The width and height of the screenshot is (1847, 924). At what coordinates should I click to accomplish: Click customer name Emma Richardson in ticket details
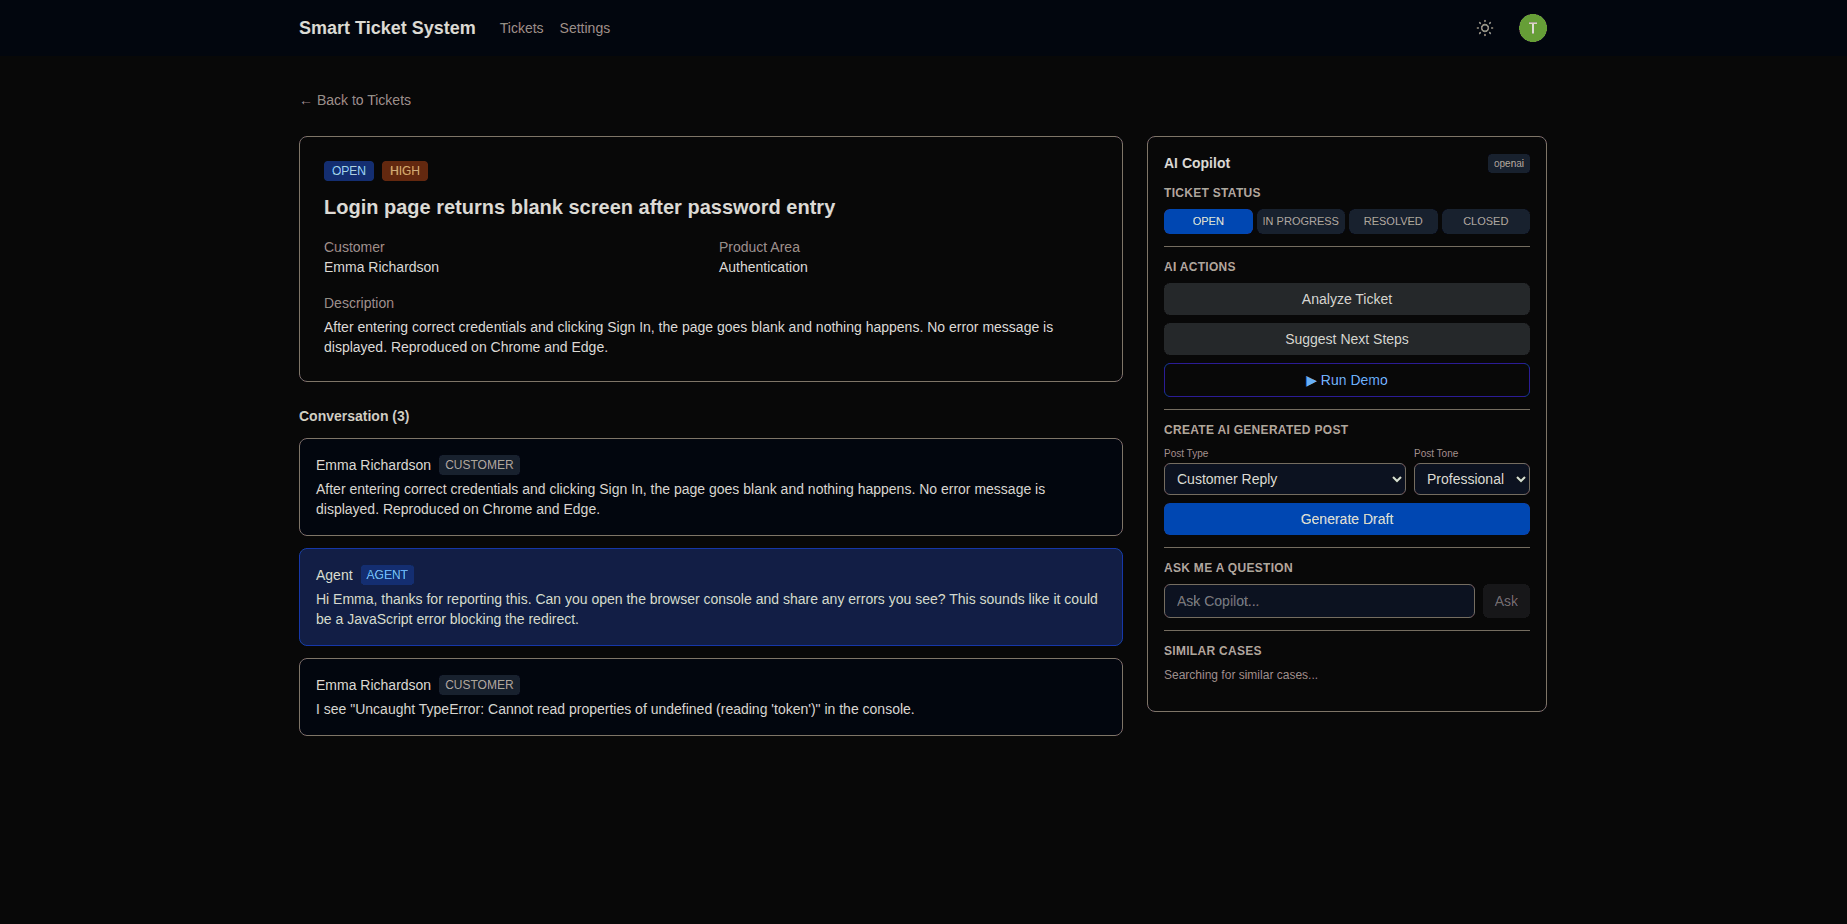(381, 267)
